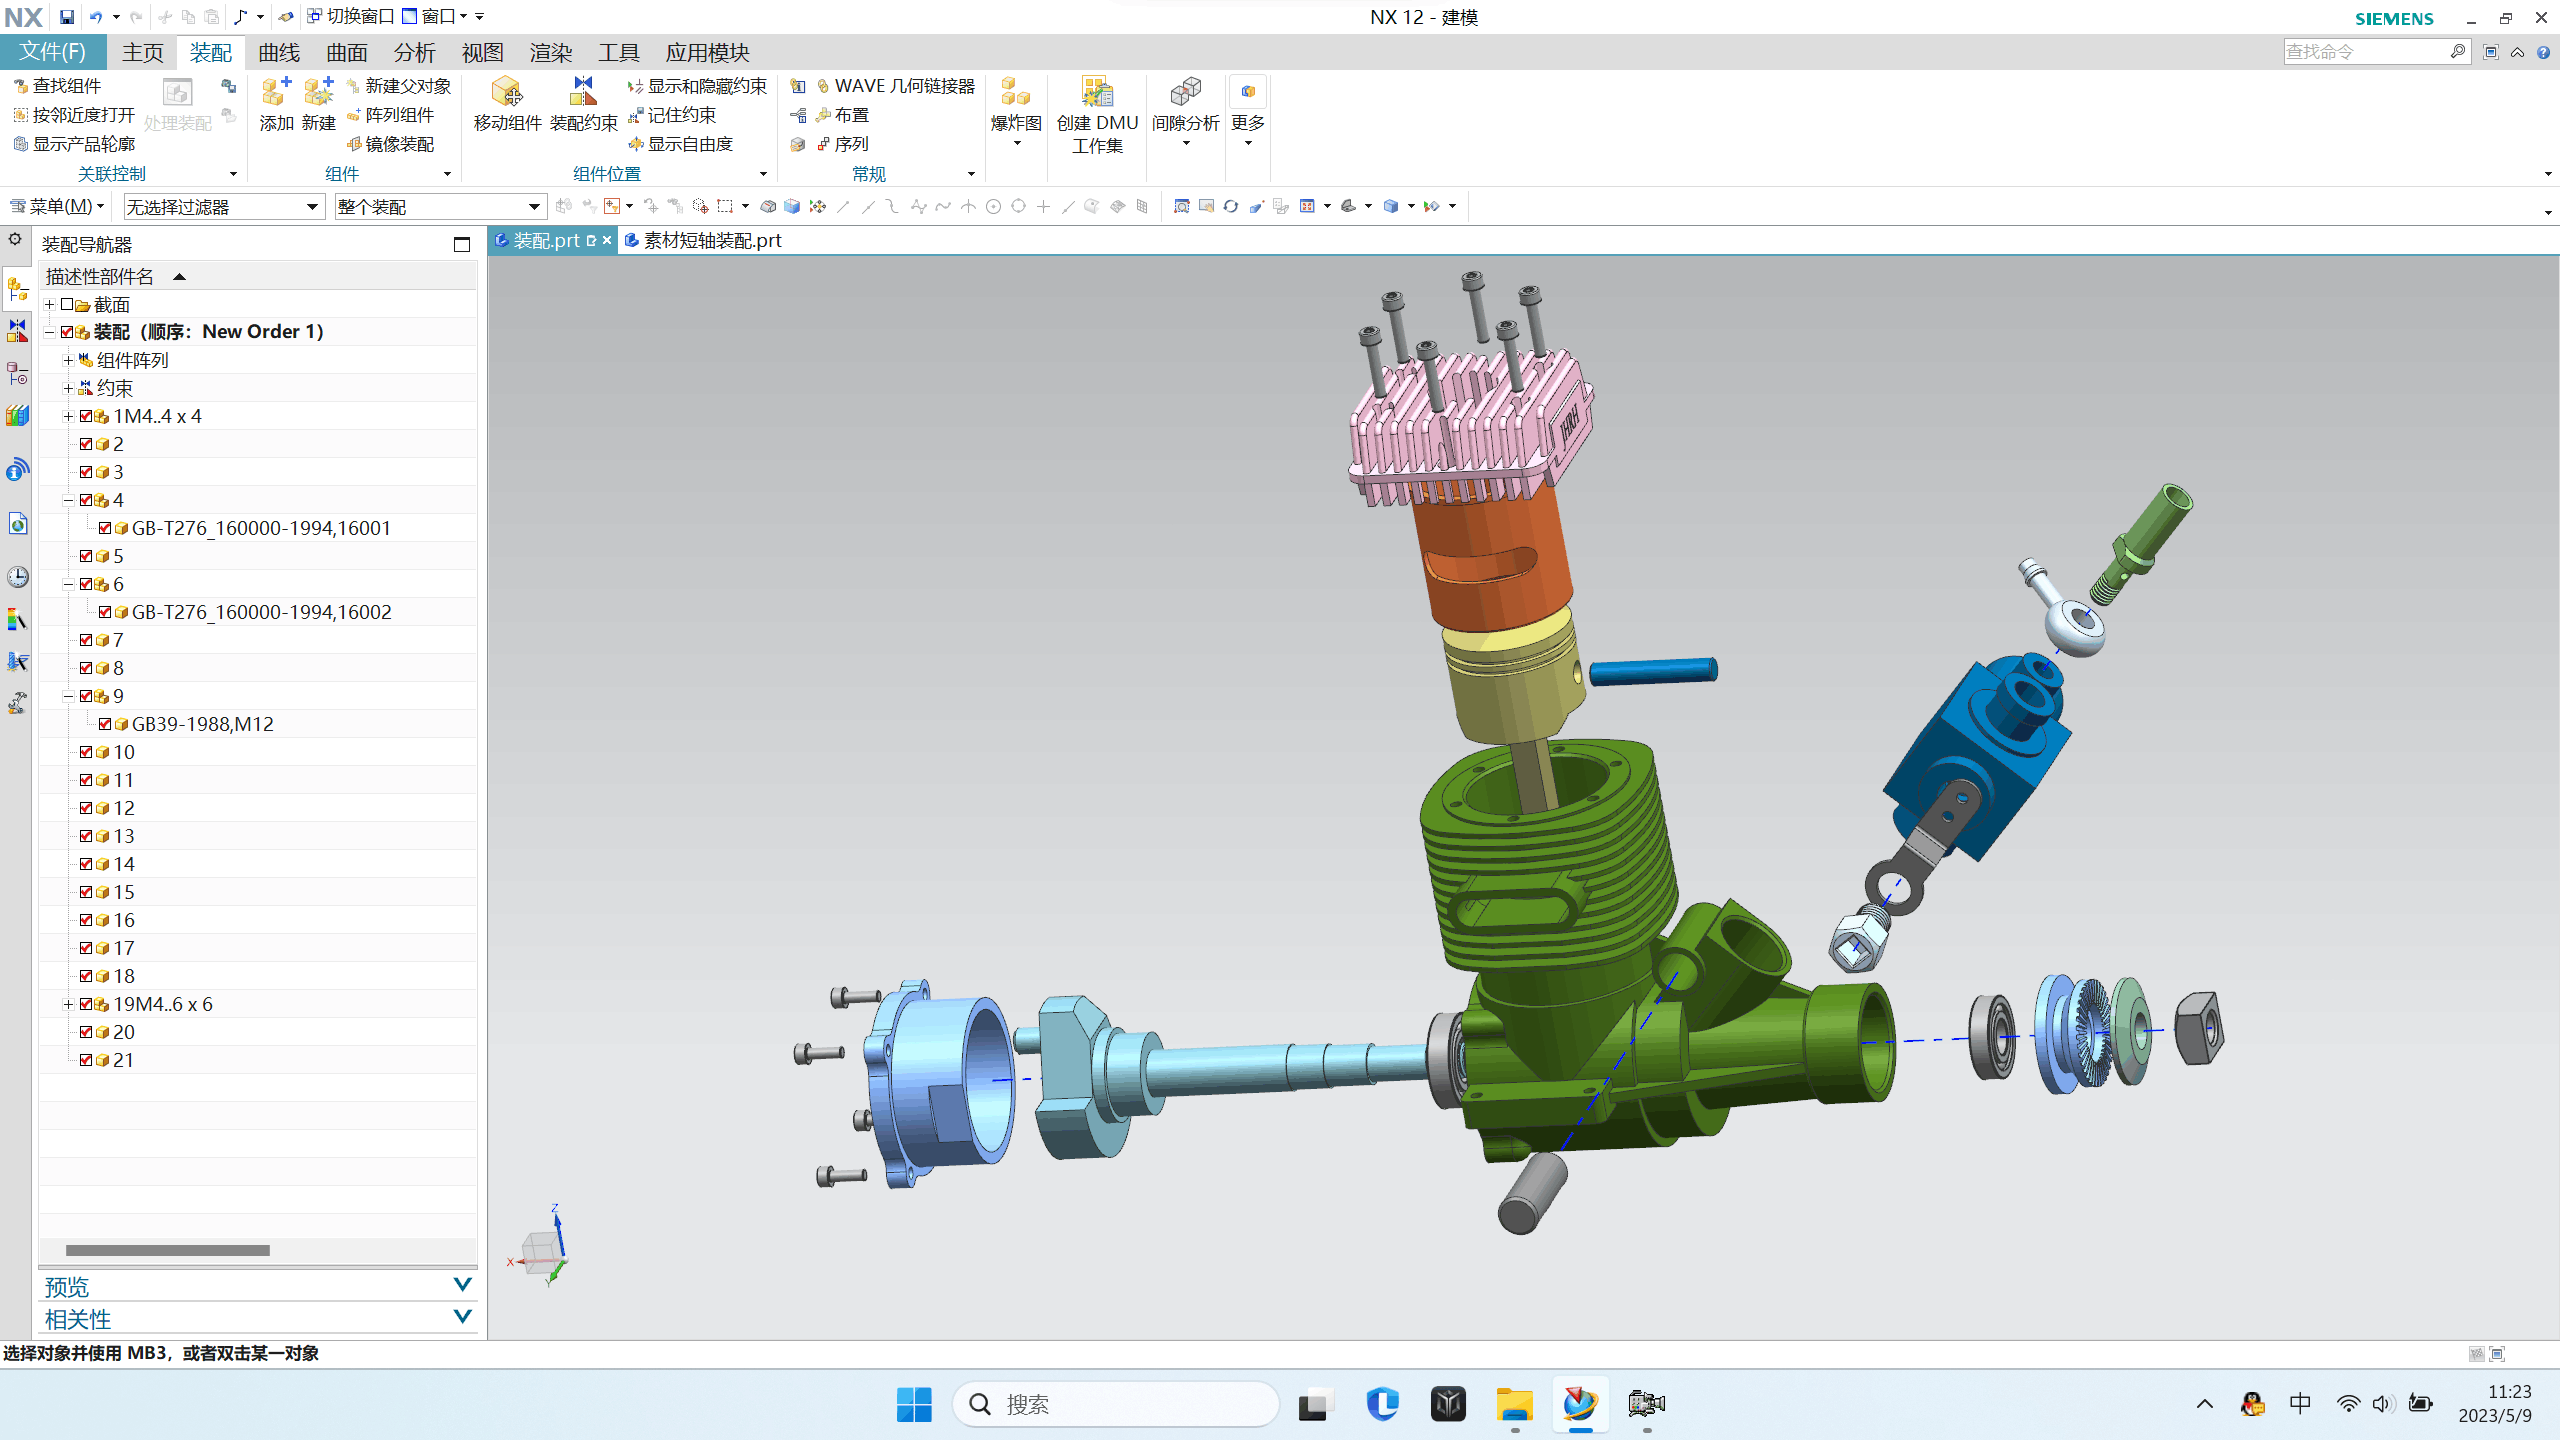Image resolution: width=2560 pixels, height=1440 pixels.
Task: Toggle the checkbox for component 15
Action: pos(86,892)
